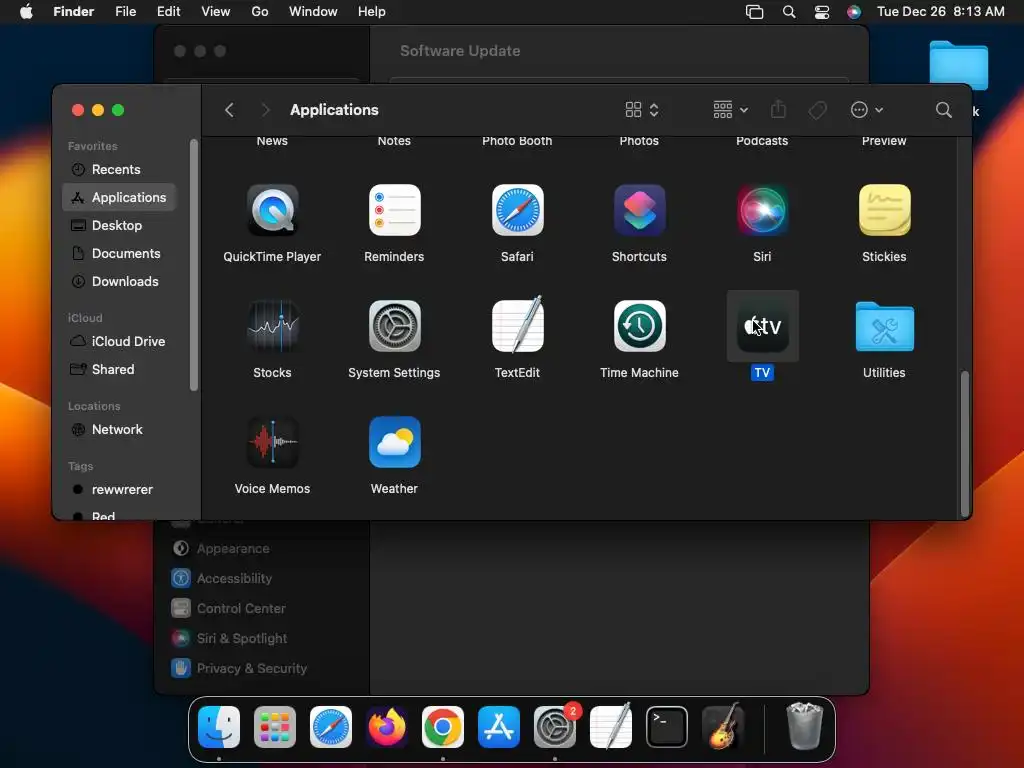Select Shared in Finder sidebar
1024x768 pixels.
pyautogui.click(x=120, y=370)
